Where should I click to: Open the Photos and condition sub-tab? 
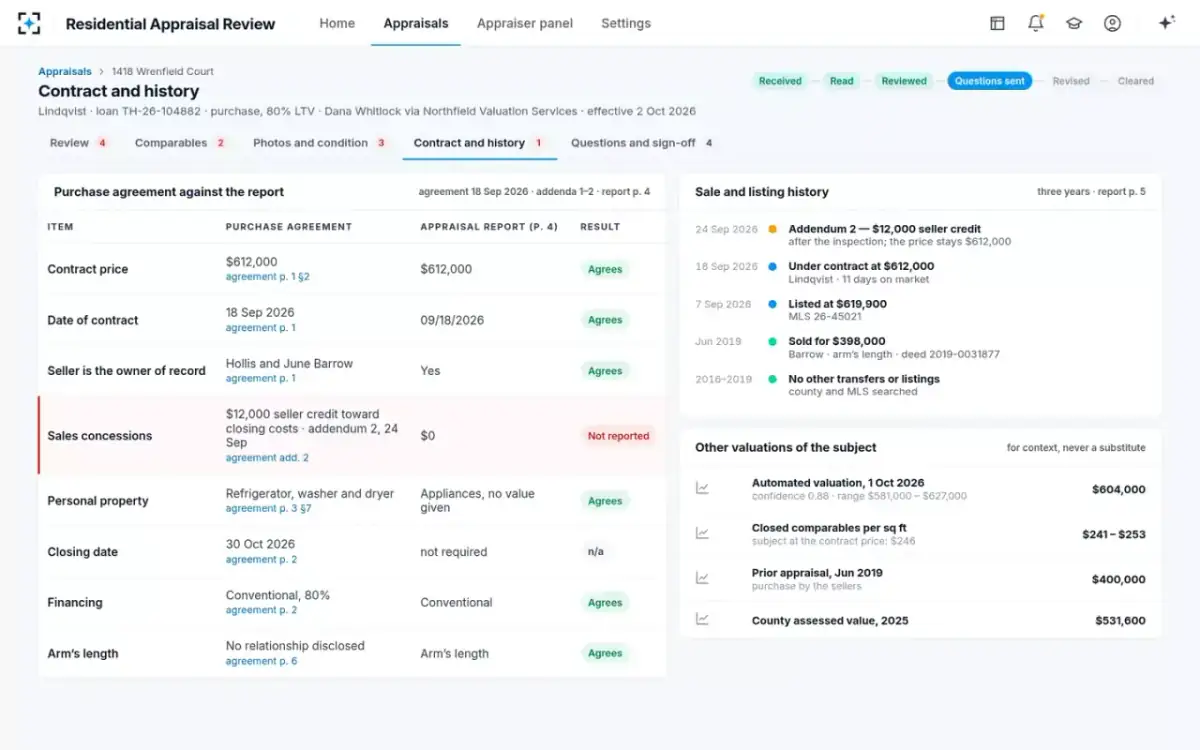(x=320, y=143)
